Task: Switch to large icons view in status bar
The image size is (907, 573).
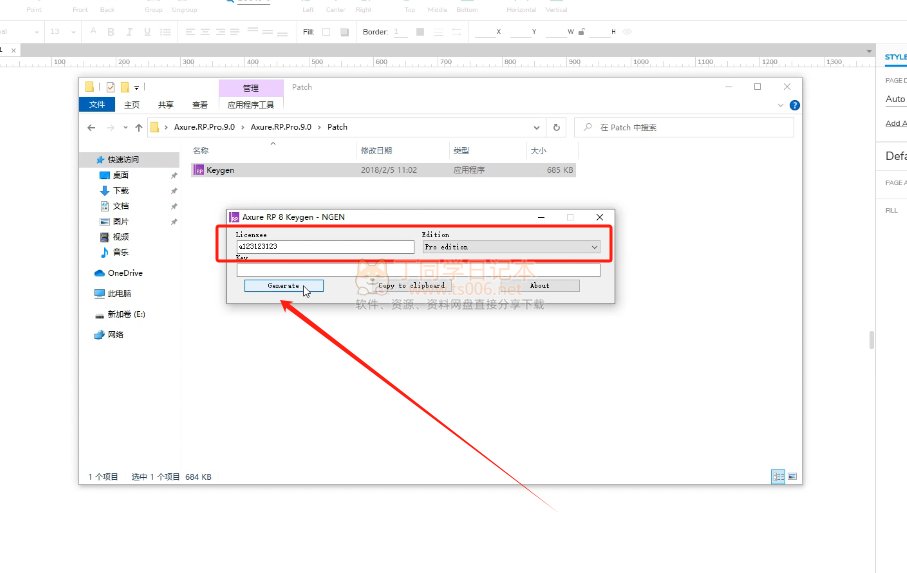Action: [x=793, y=477]
